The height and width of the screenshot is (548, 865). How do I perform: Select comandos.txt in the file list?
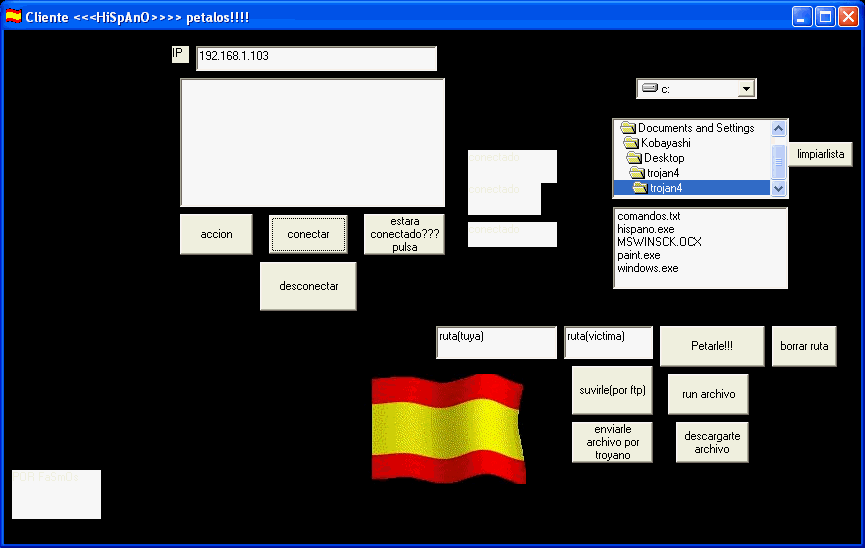click(x=648, y=216)
